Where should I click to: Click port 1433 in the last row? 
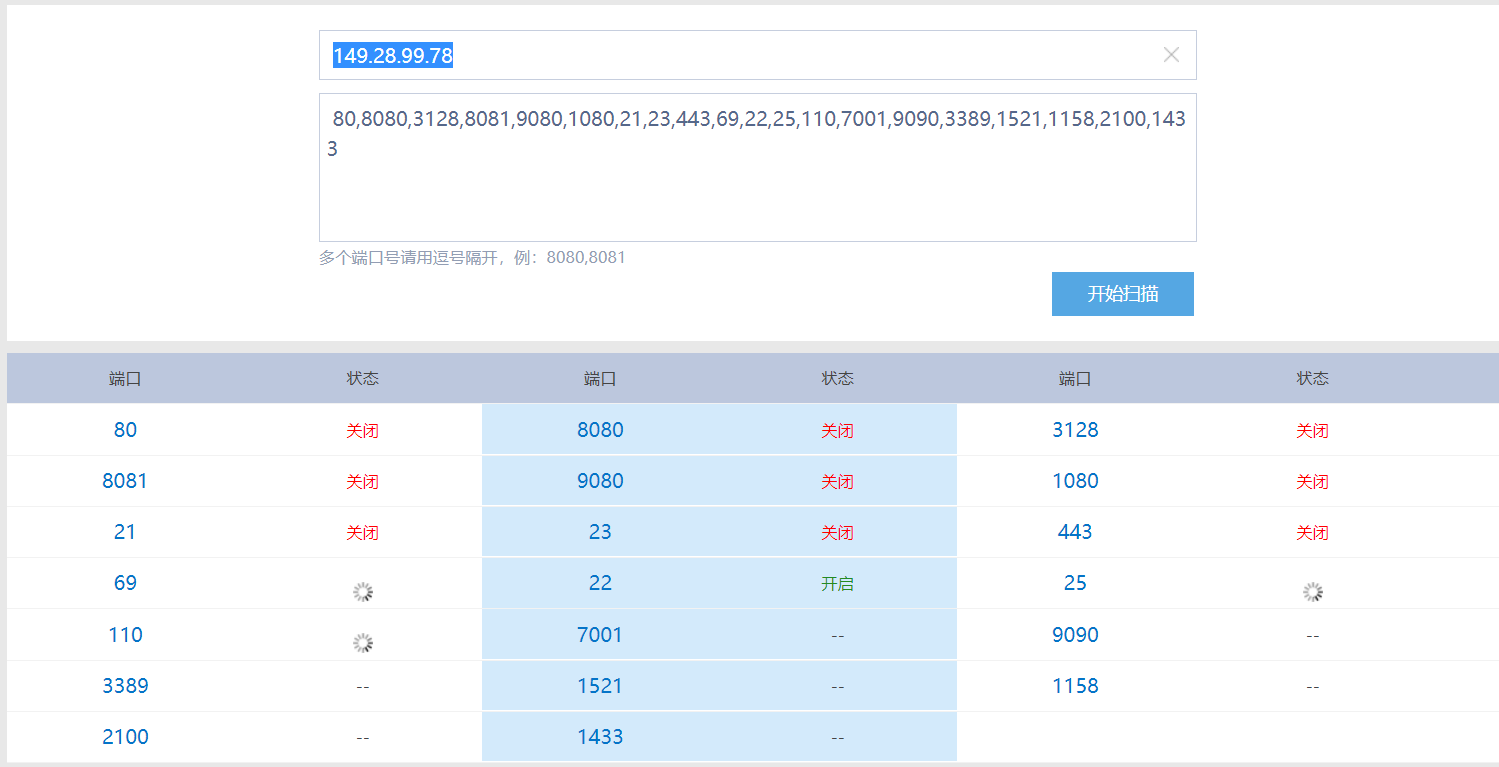(x=600, y=737)
